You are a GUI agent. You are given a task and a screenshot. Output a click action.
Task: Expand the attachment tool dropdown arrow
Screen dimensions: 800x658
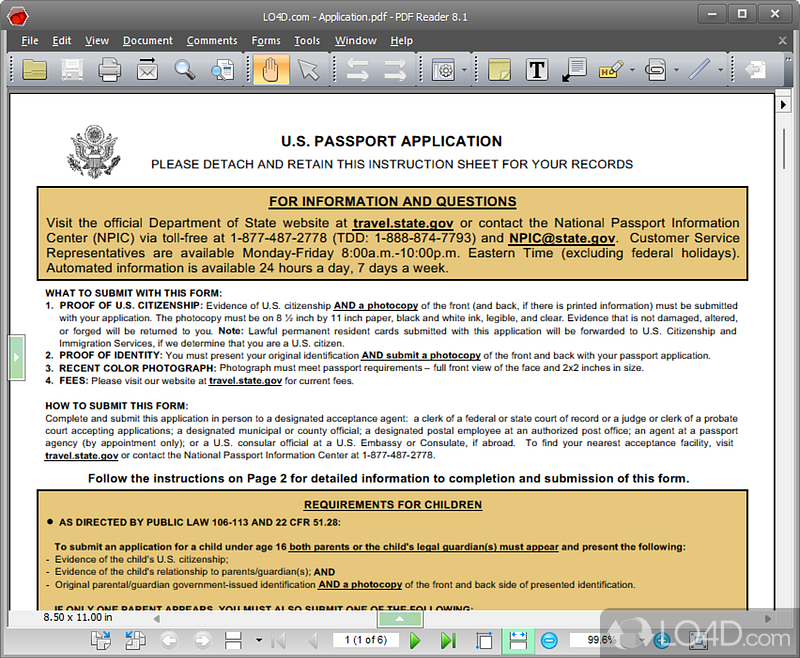coord(676,69)
